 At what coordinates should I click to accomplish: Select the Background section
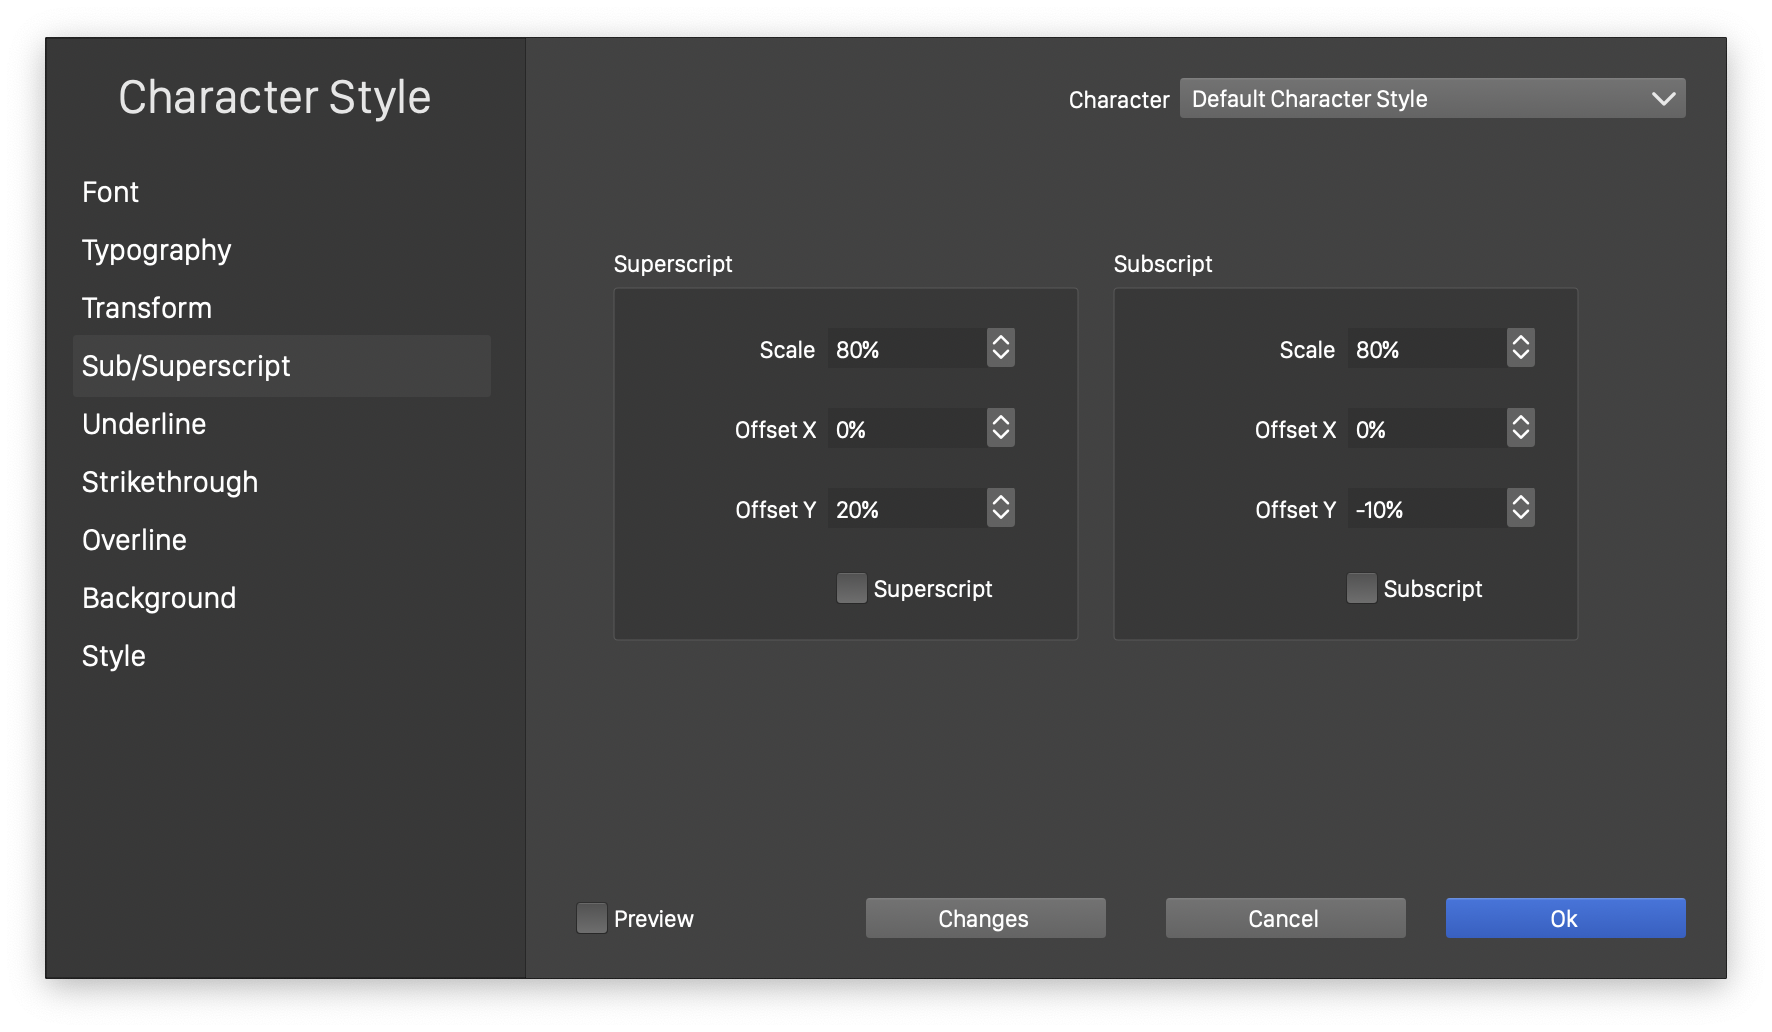159,598
